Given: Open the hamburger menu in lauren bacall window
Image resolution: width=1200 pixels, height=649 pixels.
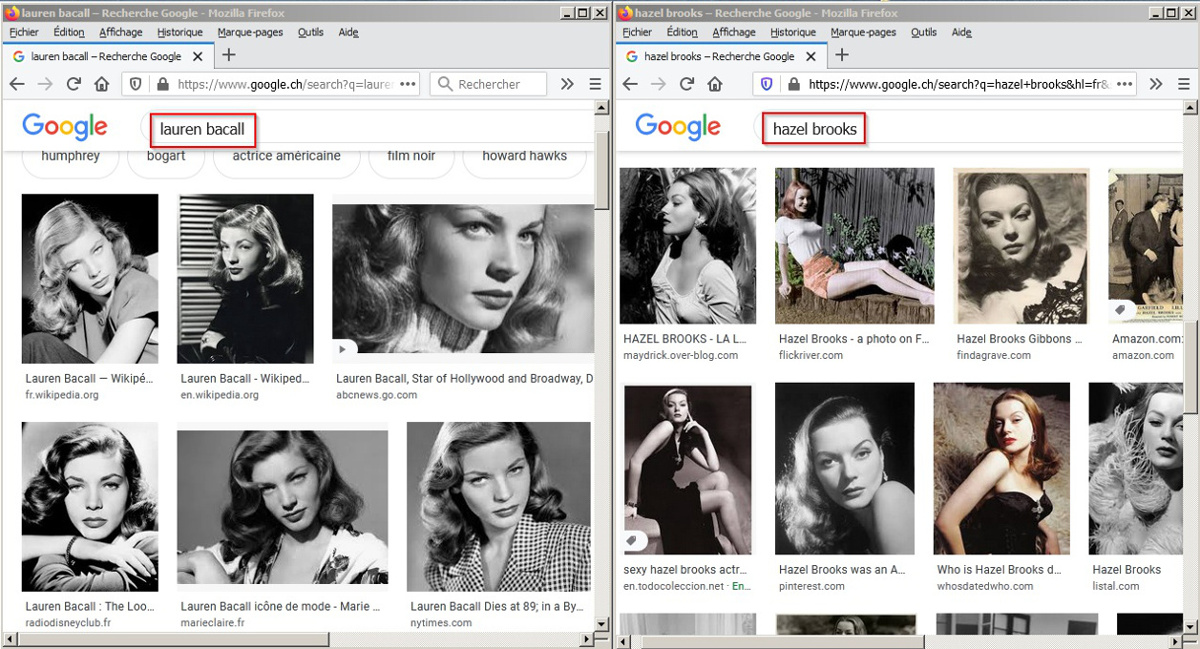Looking at the screenshot, I should [x=595, y=84].
